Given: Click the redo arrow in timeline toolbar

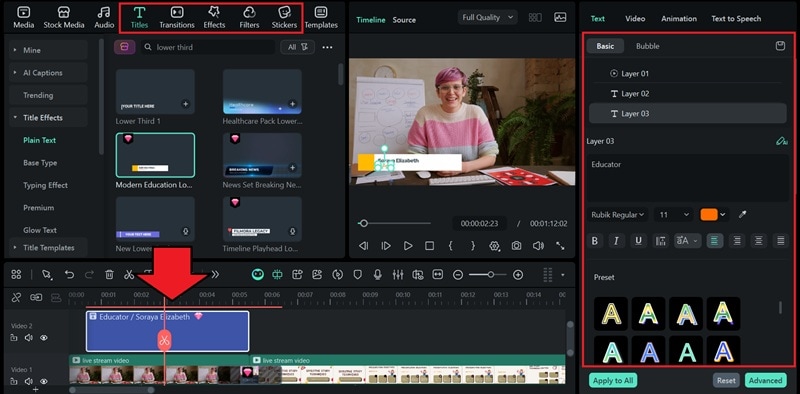Looking at the screenshot, I should pos(89,275).
